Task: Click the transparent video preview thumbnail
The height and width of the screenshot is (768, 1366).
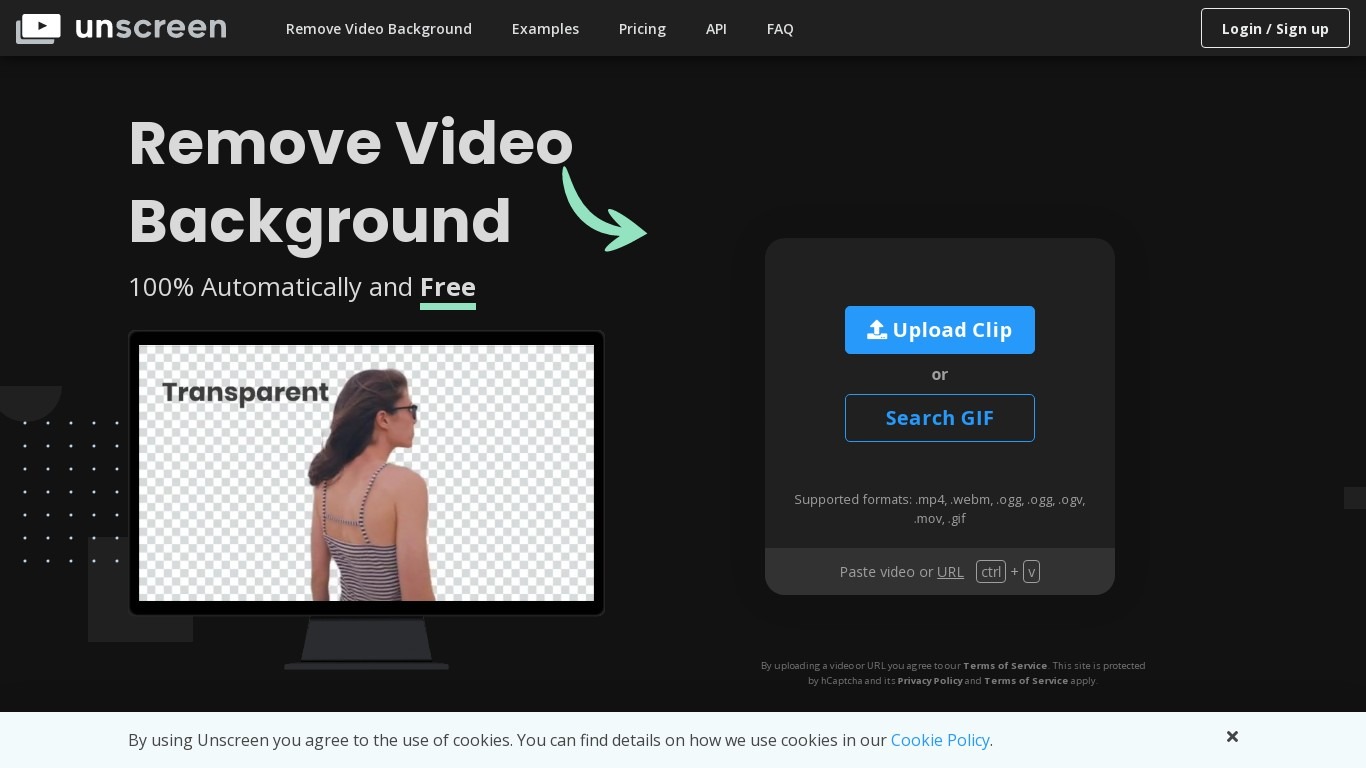Action: (367, 473)
